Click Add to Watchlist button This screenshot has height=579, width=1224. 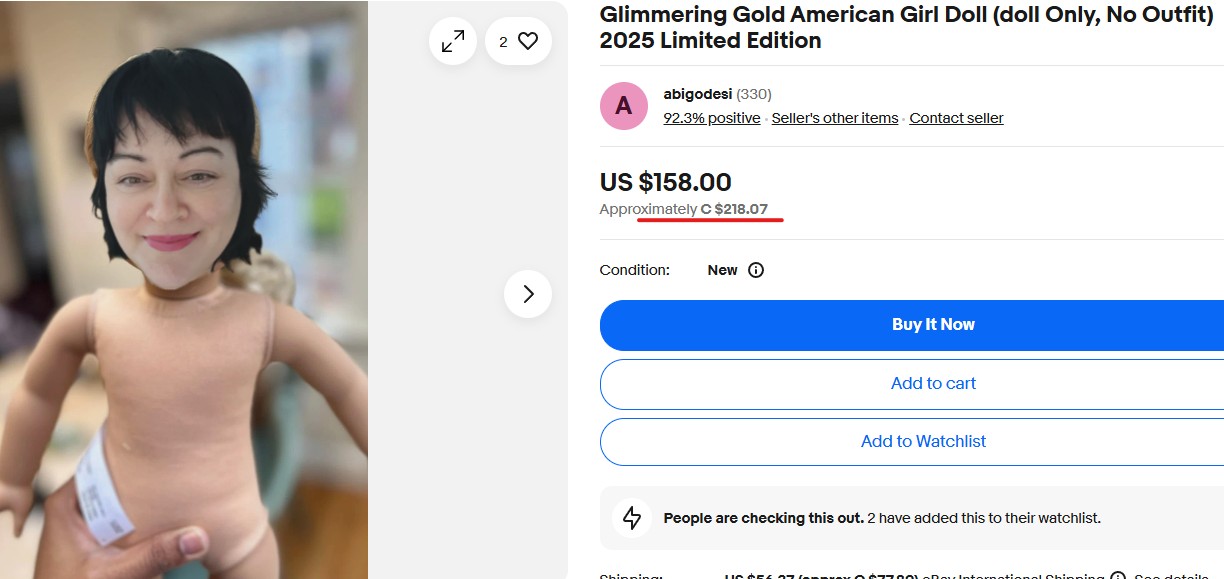click(x=923, y=441)
